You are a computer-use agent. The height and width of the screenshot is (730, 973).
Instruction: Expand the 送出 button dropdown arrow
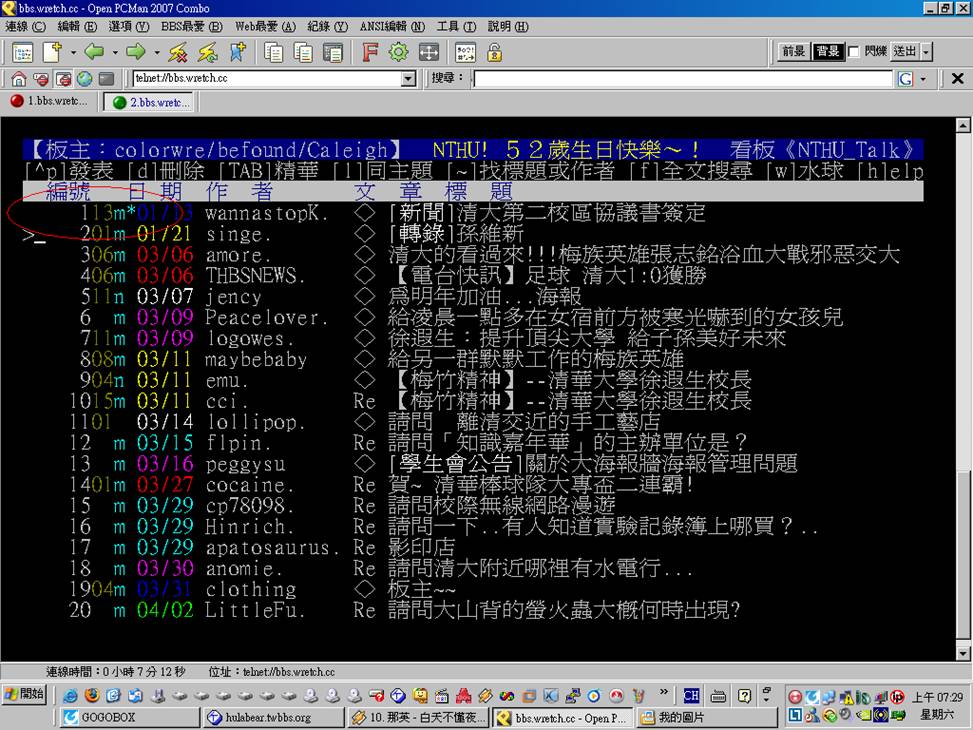(926, 52)
